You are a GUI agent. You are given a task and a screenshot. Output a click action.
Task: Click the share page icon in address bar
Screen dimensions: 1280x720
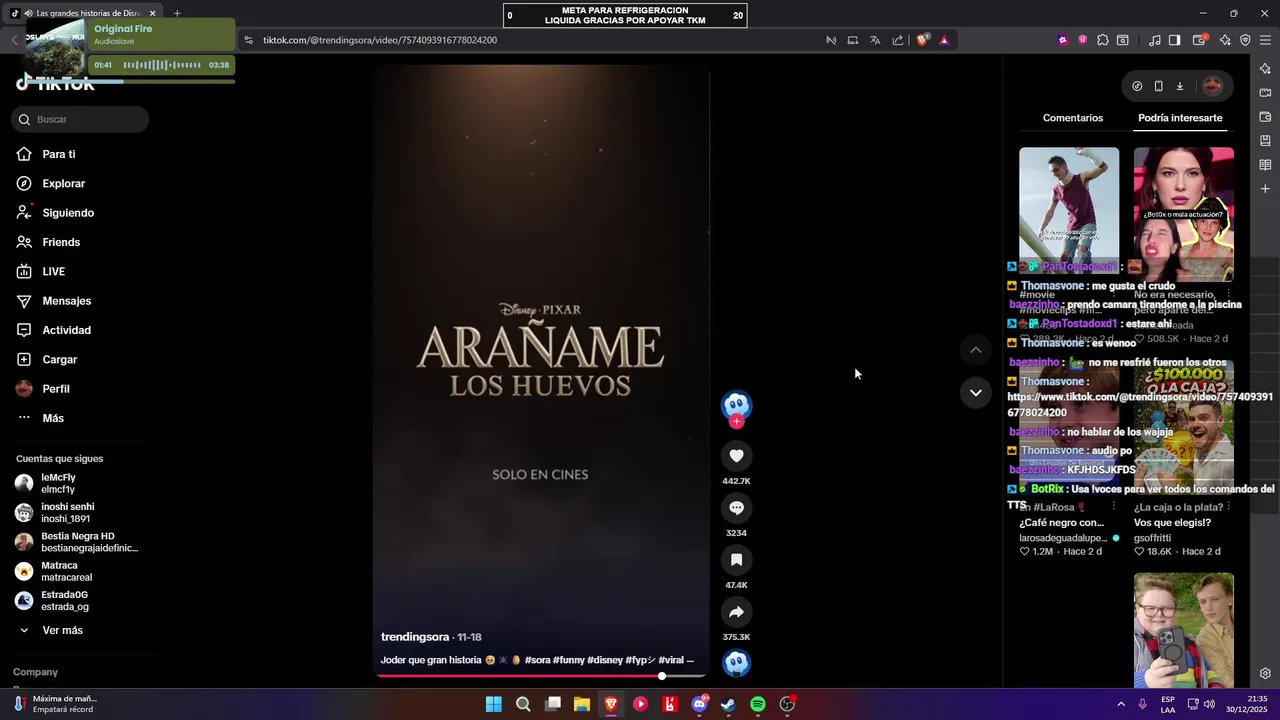tap(898, 40)
